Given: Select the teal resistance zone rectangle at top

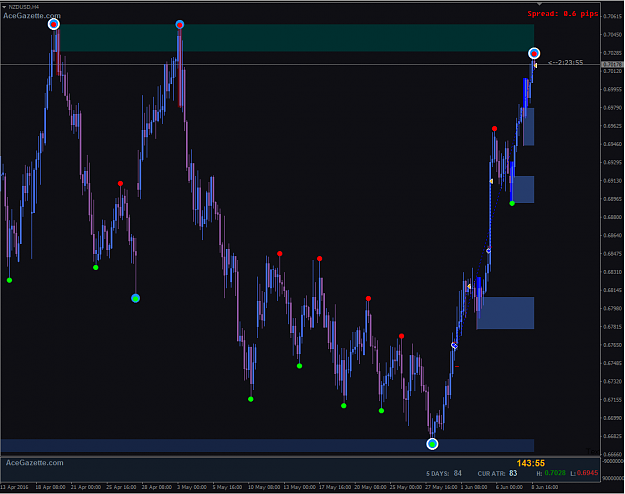Looking at the screenshot, I should pos(297,38).
